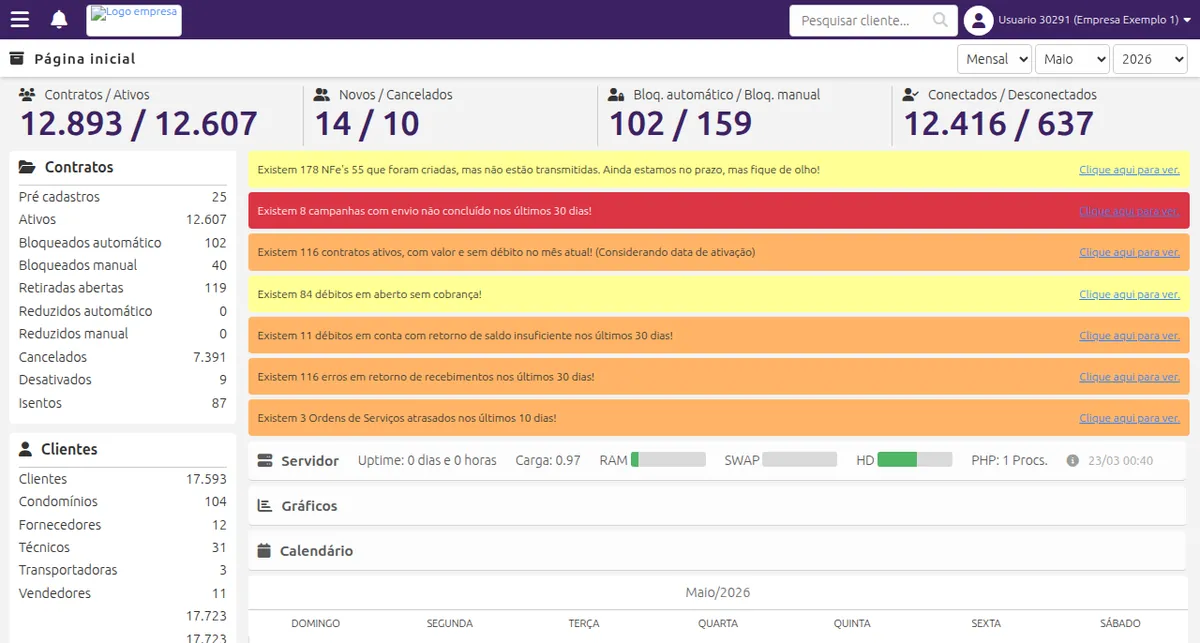The height and width of the screenshot is (643, 1200).
Task: Open the hamburger menu icon
Action: coord(20,20)
